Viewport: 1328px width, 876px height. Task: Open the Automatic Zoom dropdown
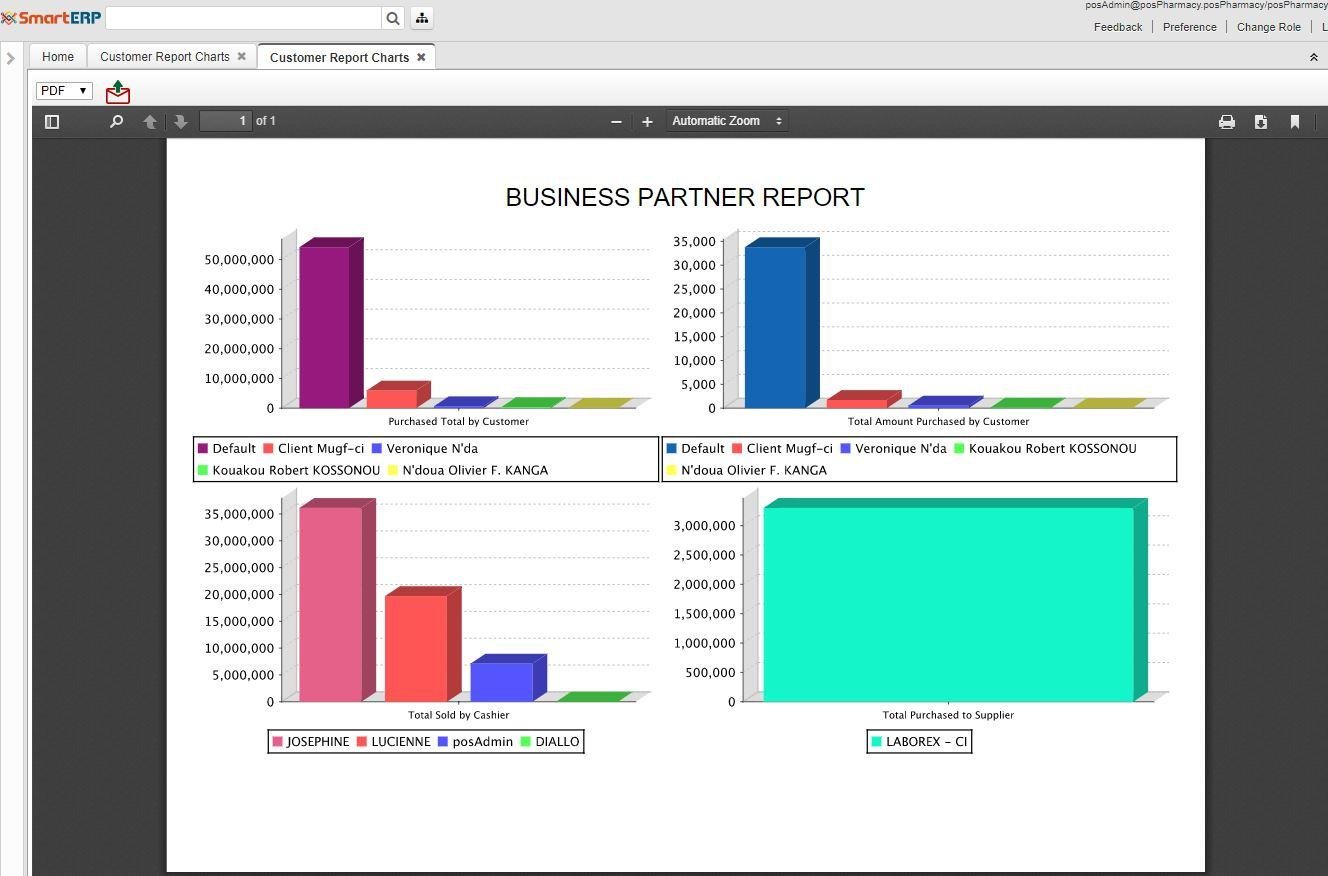(x=727, y=120)
